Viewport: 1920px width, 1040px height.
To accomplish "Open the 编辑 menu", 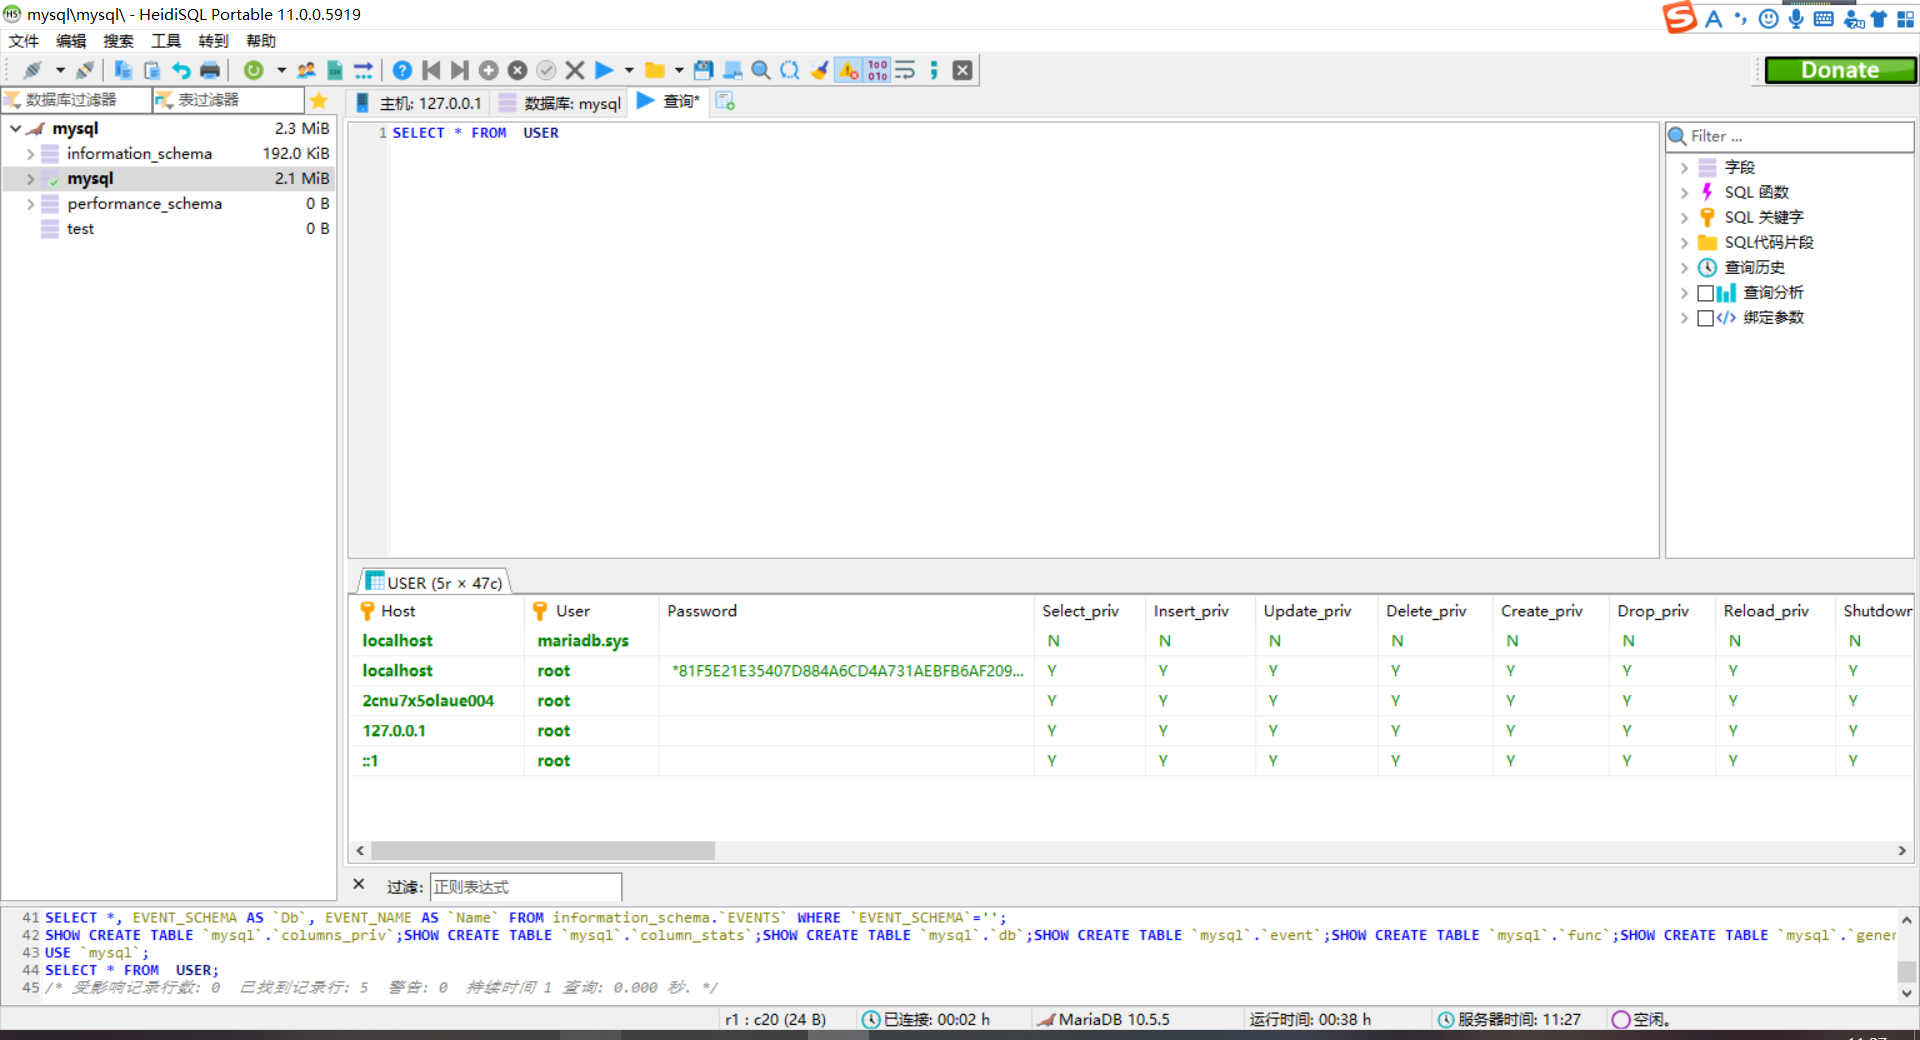I will [x=71, y=41].
